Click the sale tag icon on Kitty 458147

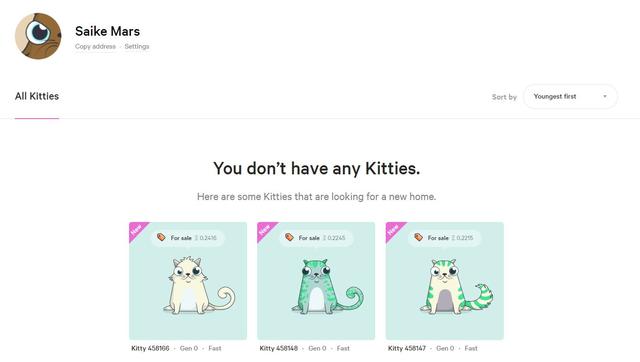[x=418, y=237]
